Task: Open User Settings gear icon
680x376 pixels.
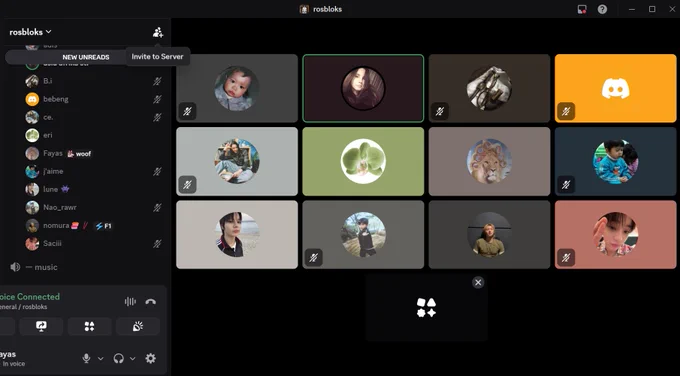Action: [x=150, y=358]
